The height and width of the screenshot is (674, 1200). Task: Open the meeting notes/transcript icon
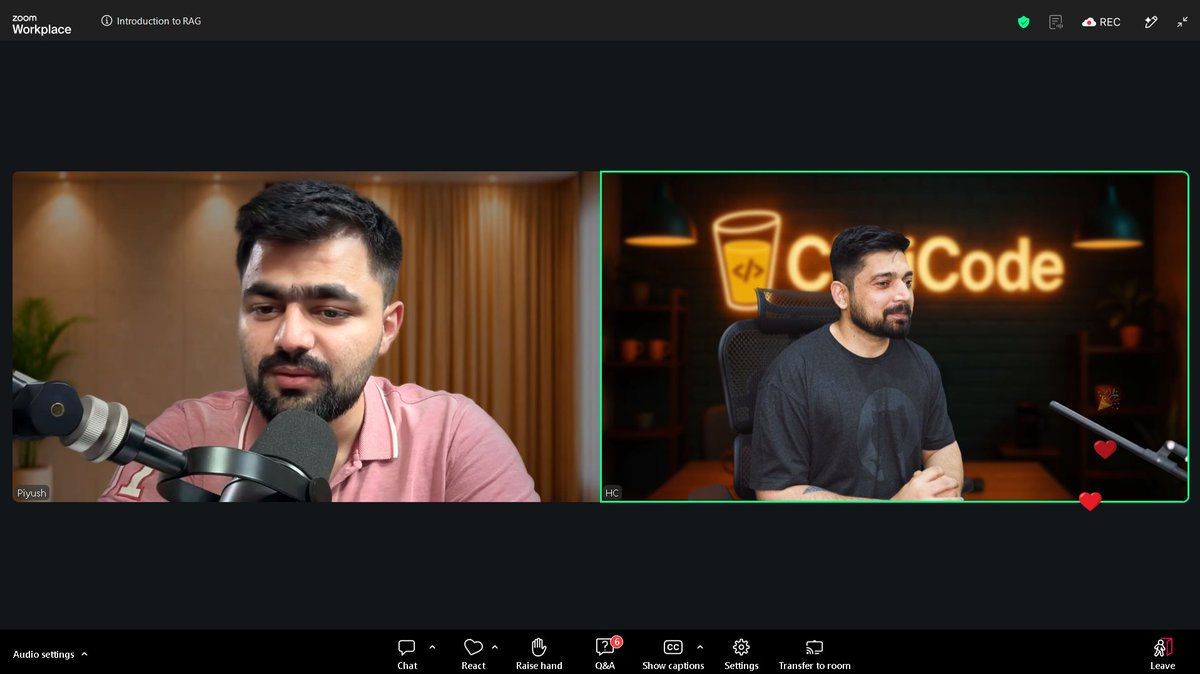[1055, 22]
